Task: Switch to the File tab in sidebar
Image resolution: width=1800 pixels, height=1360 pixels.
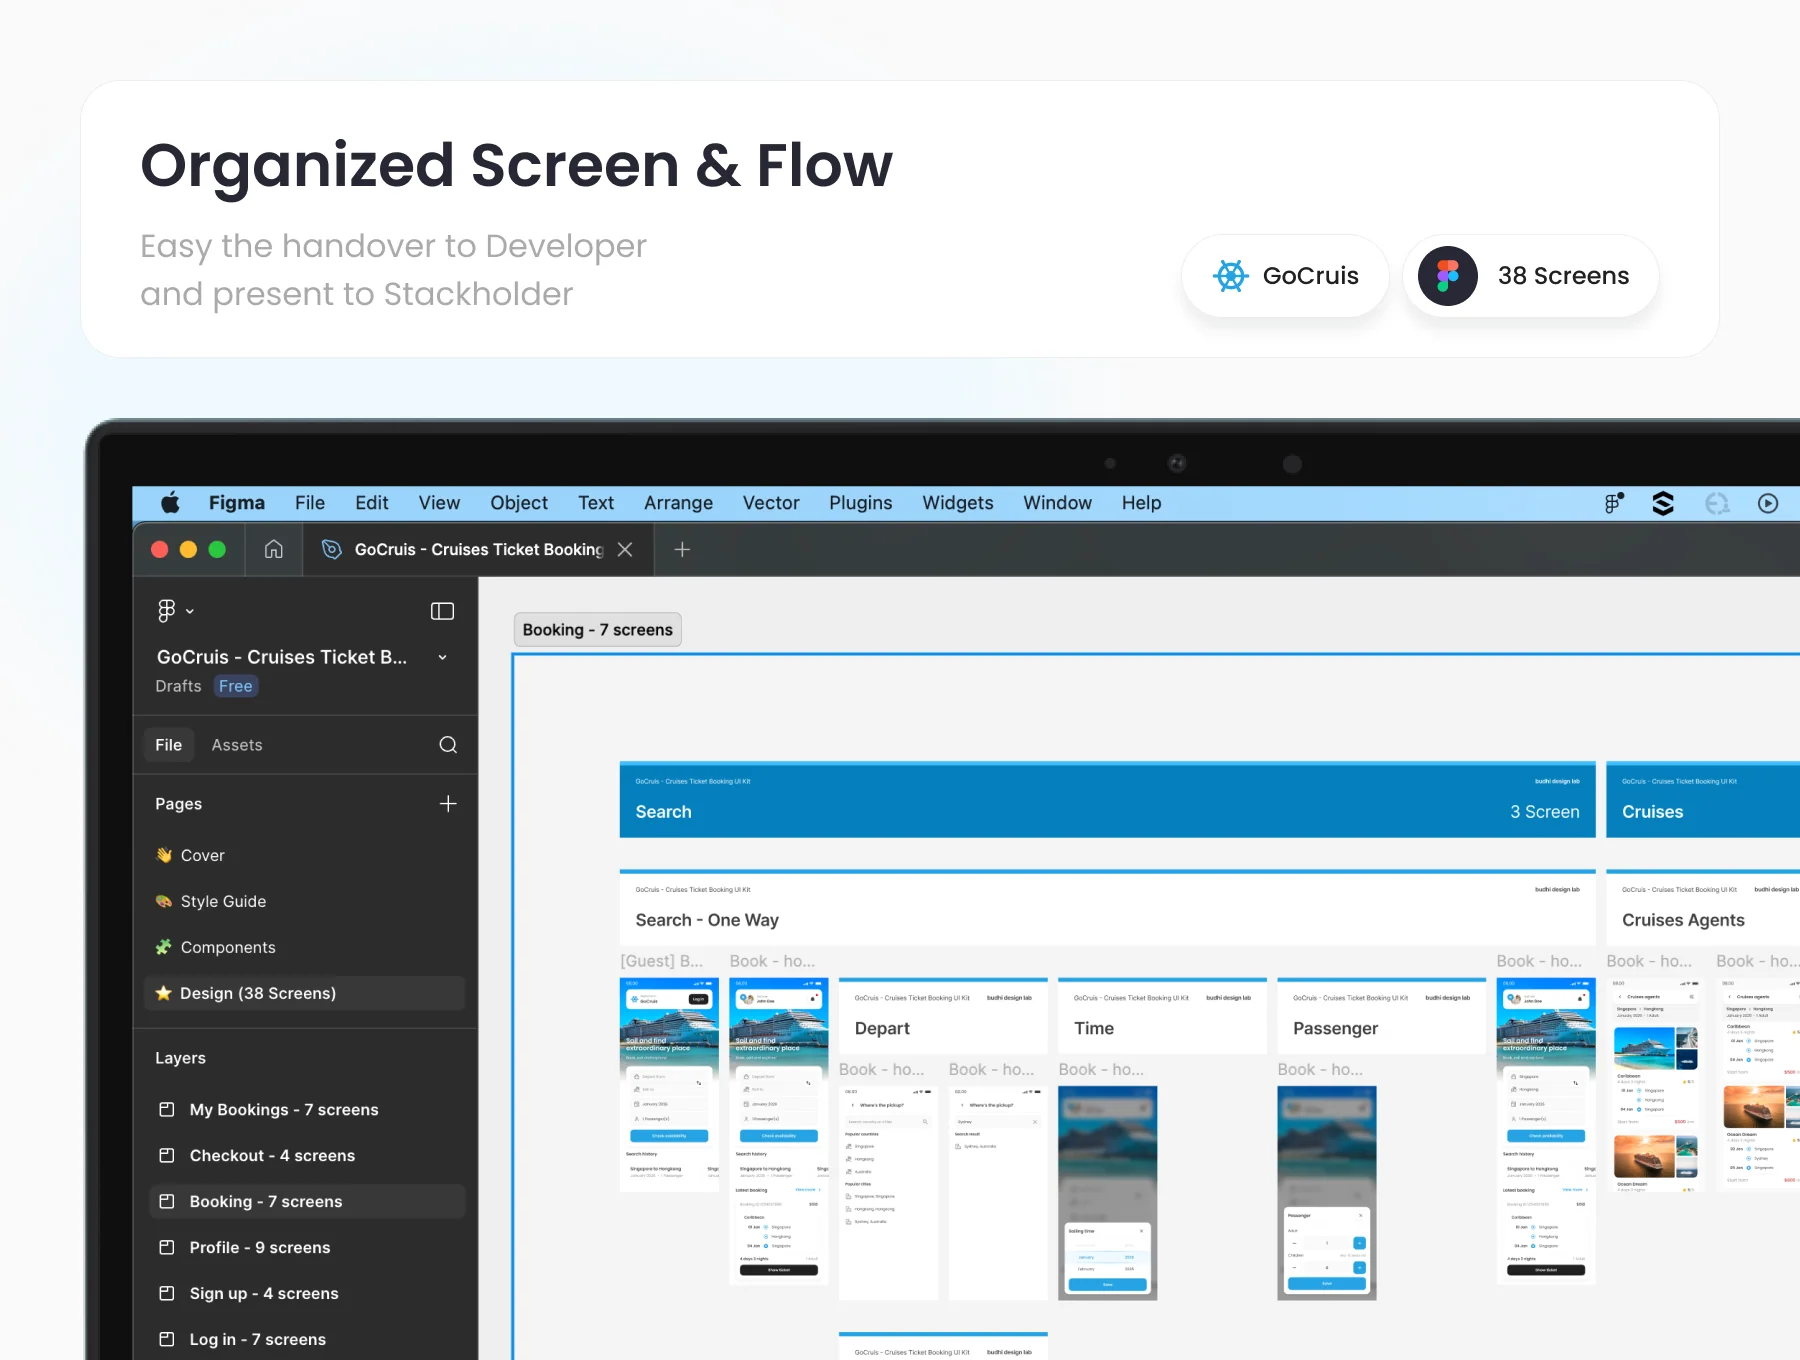Action: click(x=168, y=745)
